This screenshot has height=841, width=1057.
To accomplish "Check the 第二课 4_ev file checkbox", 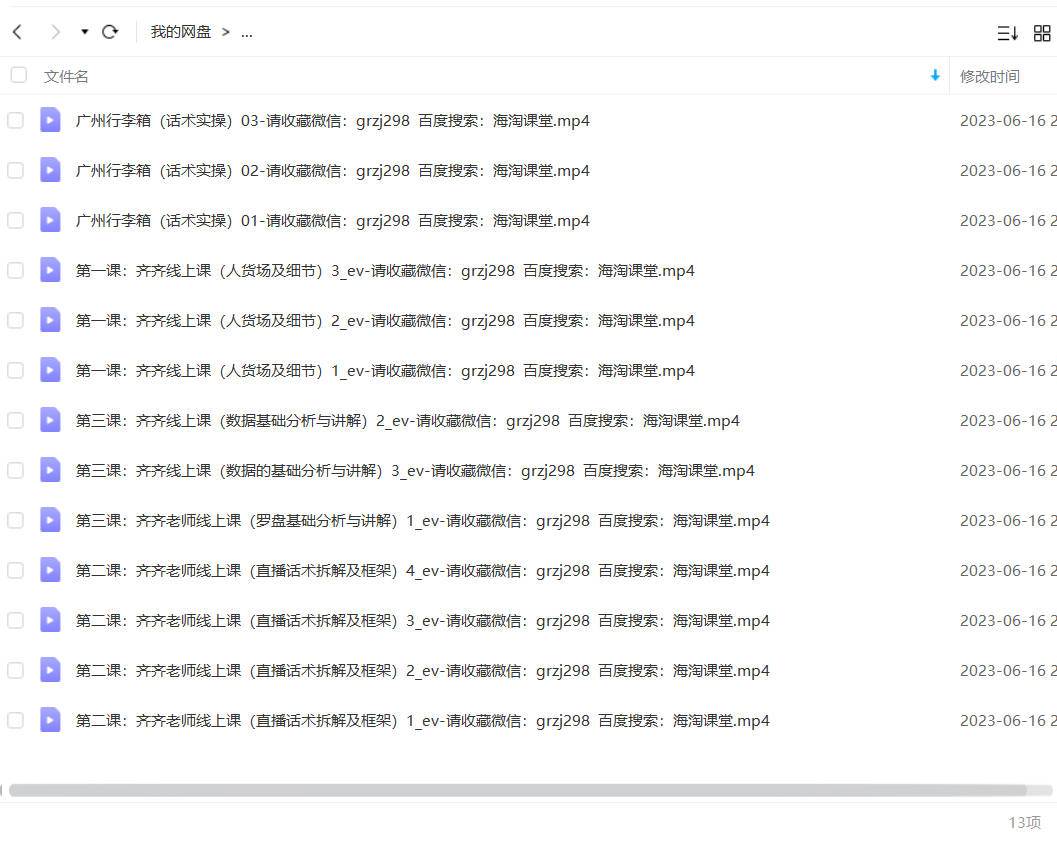I will (16, 570).
